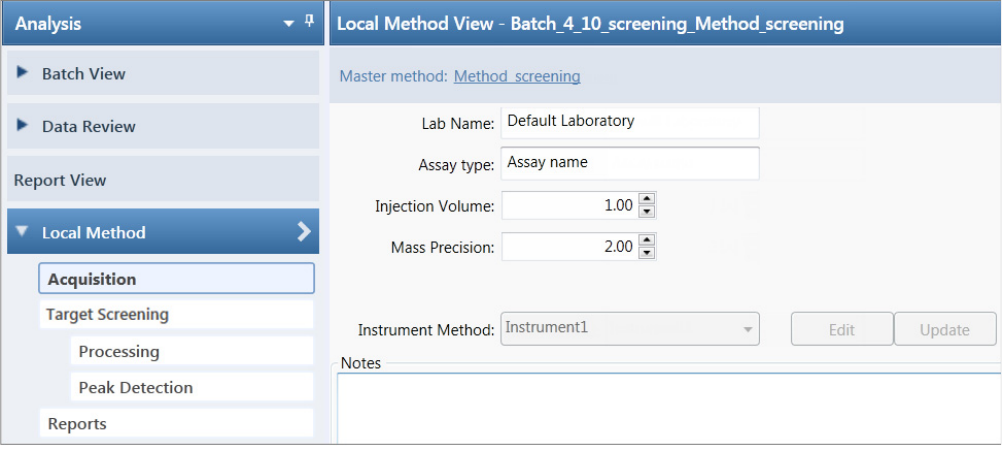Increase the Injection Volume value
Screen dimensions: 1002x449
point(647,200)
